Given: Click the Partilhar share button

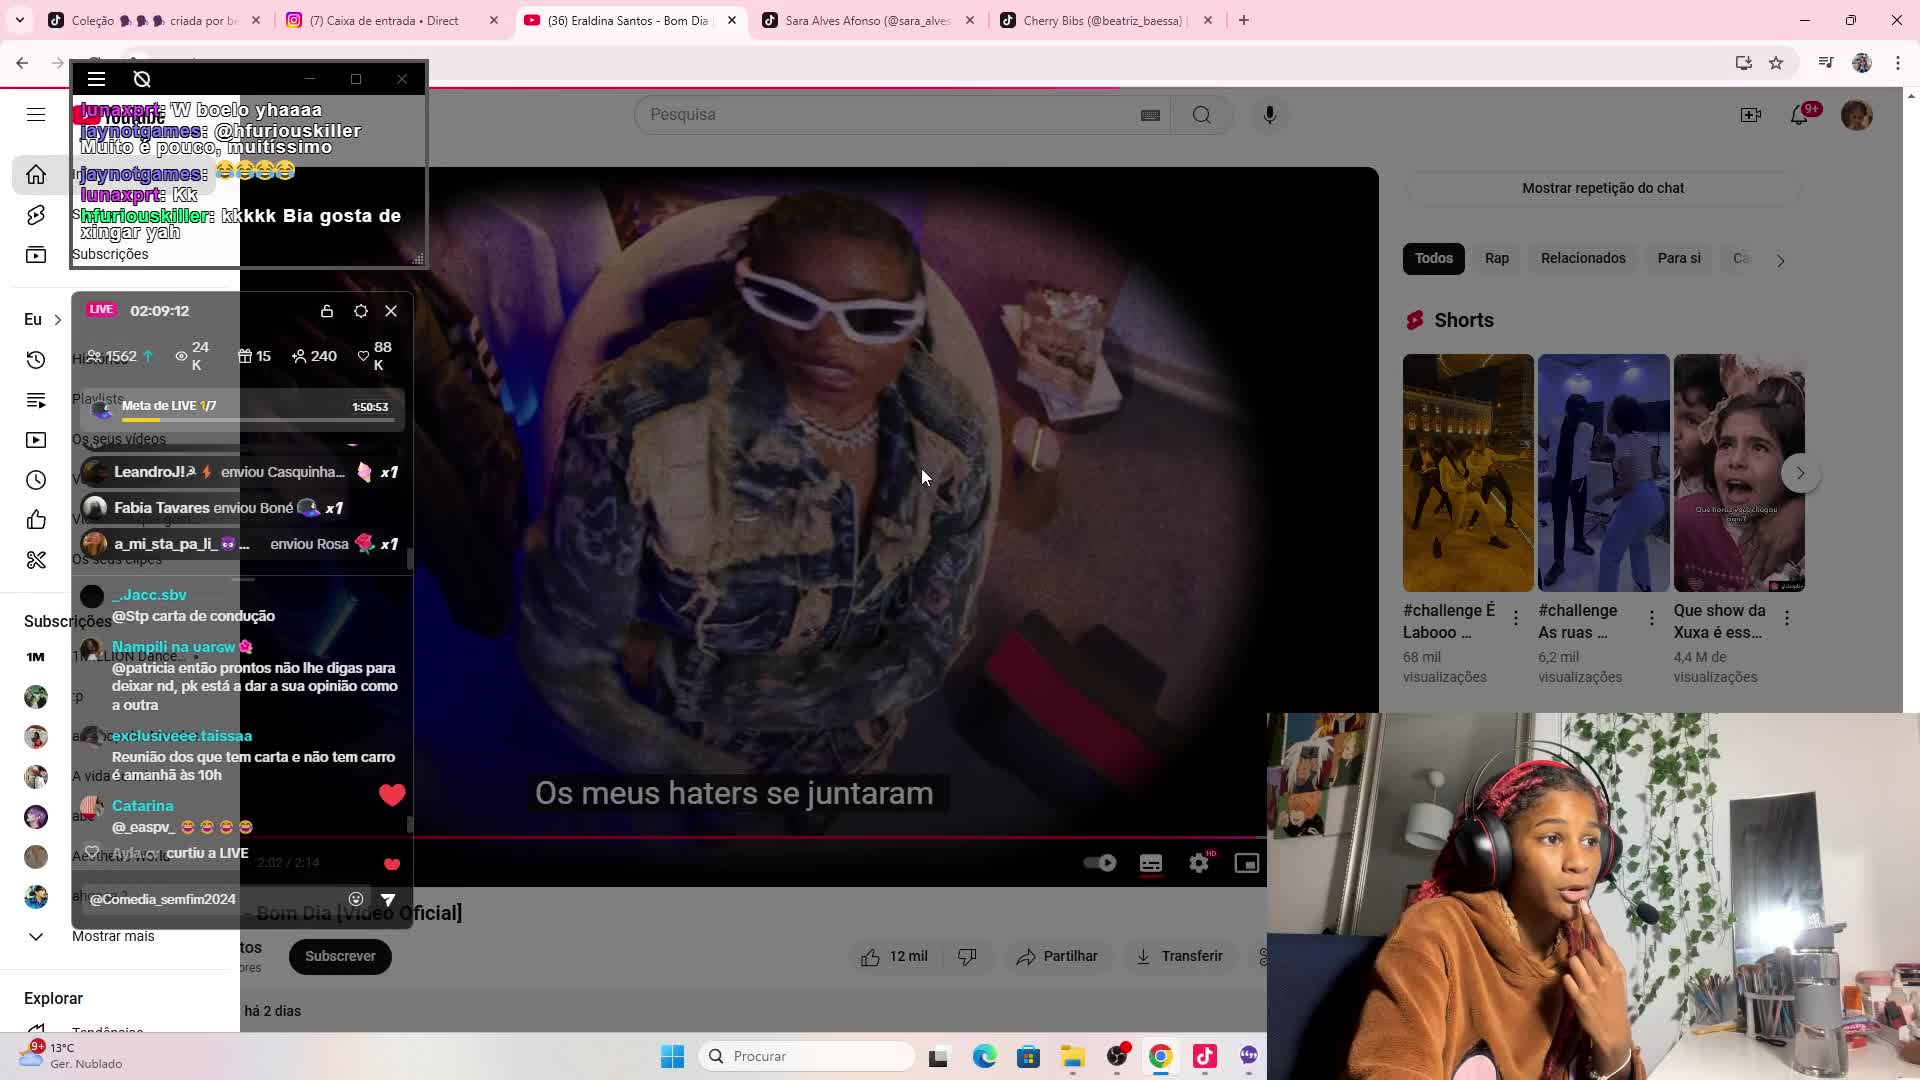Looking at the screenshot, I should pyautogui.click(x=1057, y=957).
